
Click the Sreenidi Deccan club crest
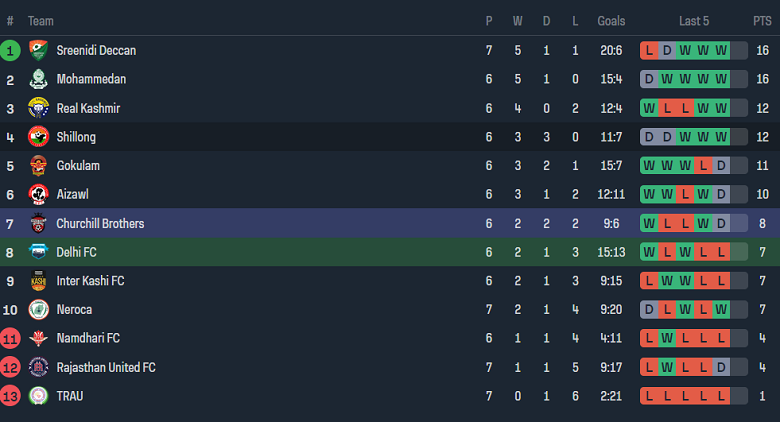39,50
